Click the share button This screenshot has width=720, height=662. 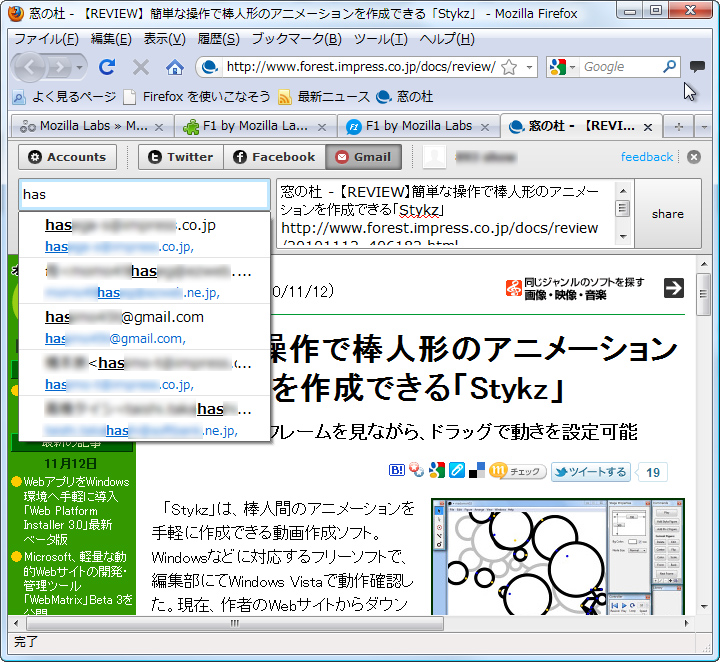click(x=668, y=214)
